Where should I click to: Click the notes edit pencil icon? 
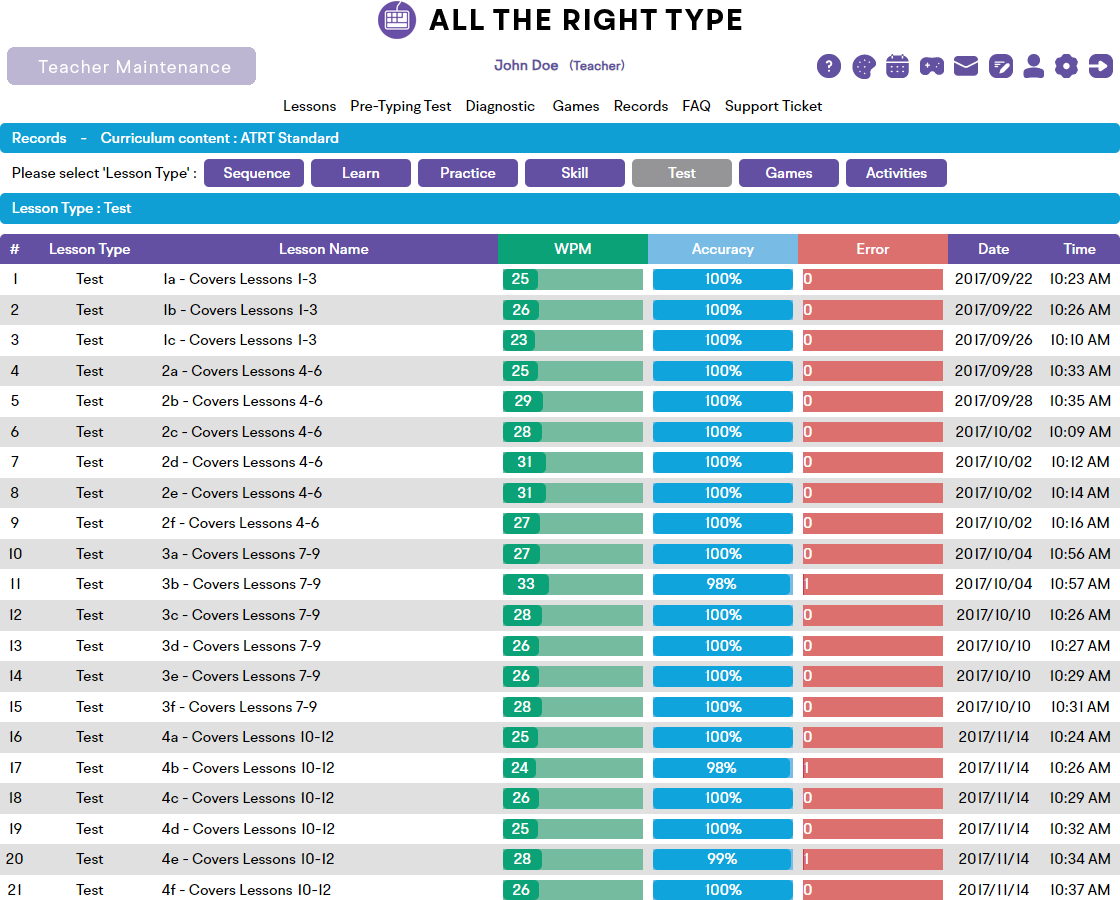(x=1001, y=66)
